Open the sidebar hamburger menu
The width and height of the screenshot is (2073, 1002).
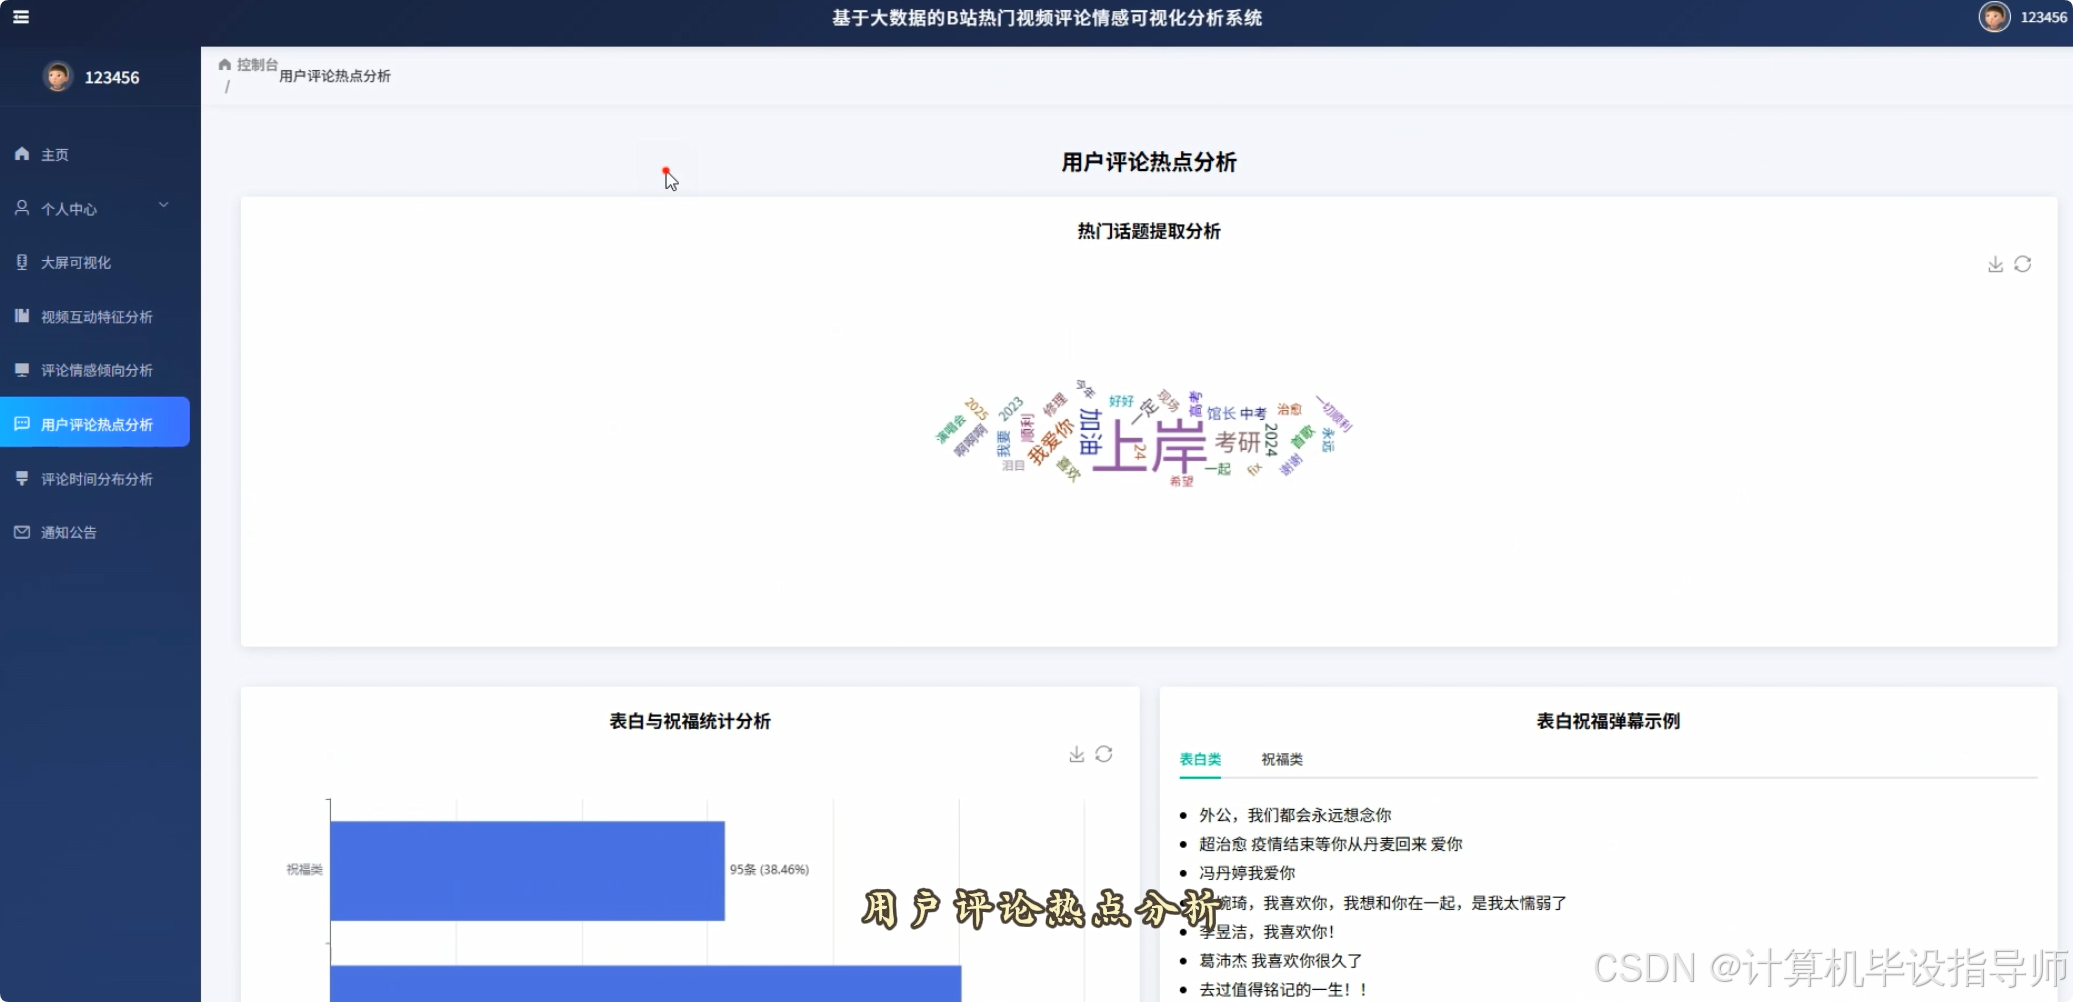(x=21, y=17)
